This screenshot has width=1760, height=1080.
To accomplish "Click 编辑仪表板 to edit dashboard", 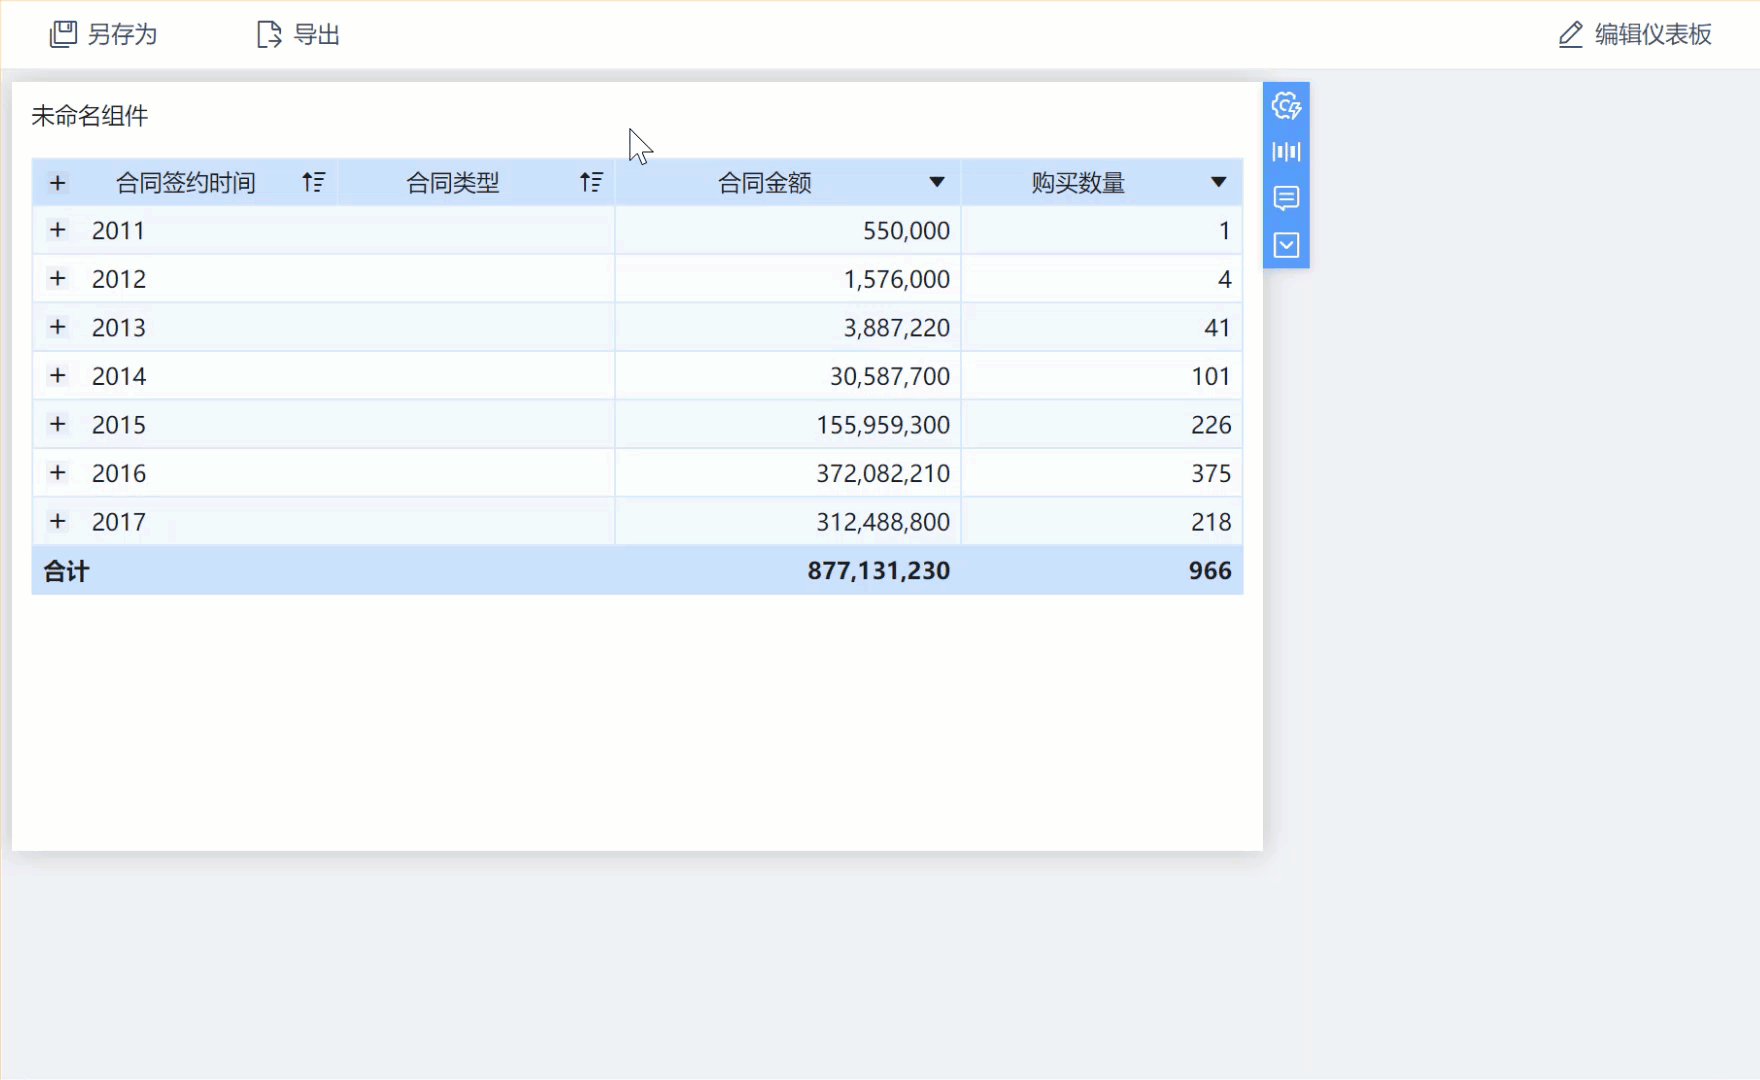I will pyautogui.click(x=1635, y=35).
